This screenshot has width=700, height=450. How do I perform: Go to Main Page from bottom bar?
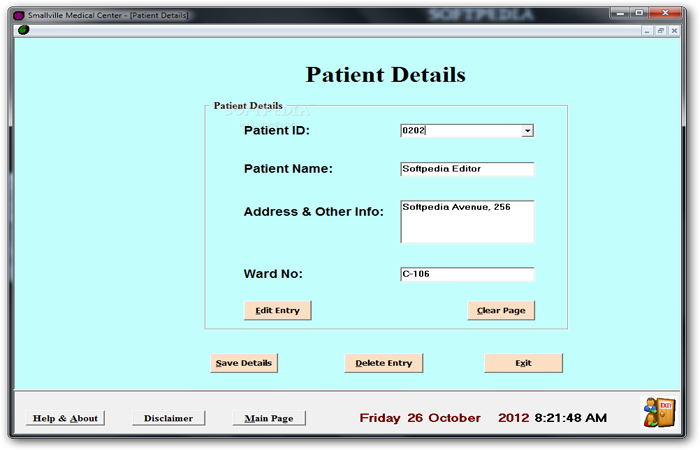268,418
